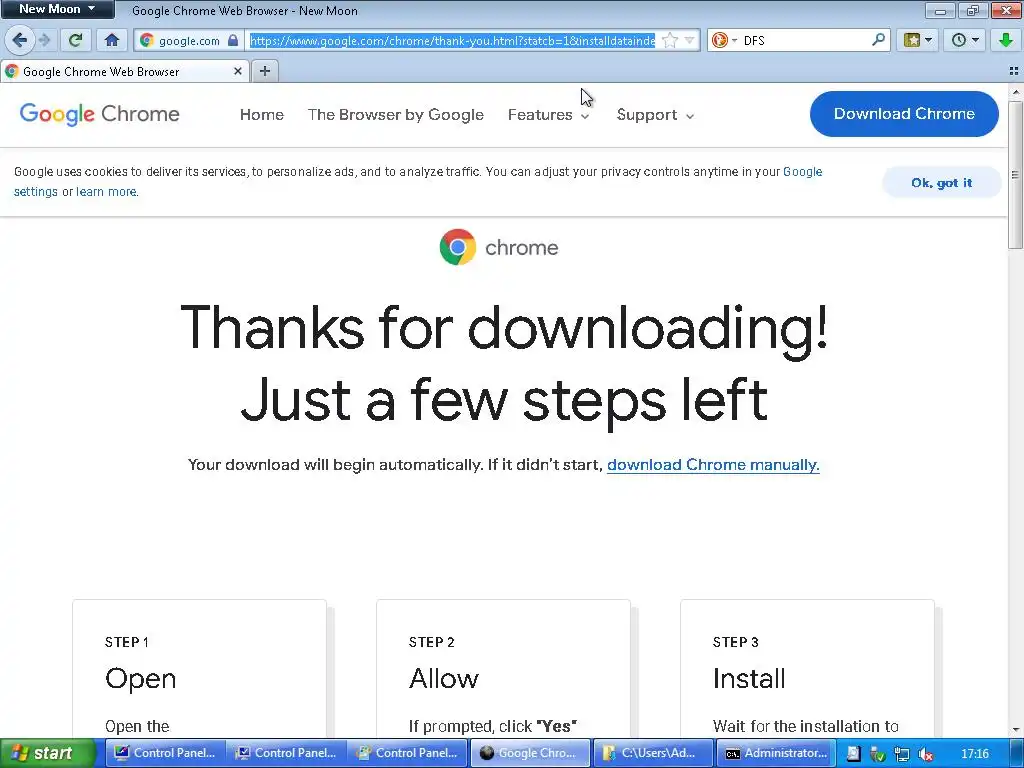Expand the Support menu

click(x=655, y=115)
